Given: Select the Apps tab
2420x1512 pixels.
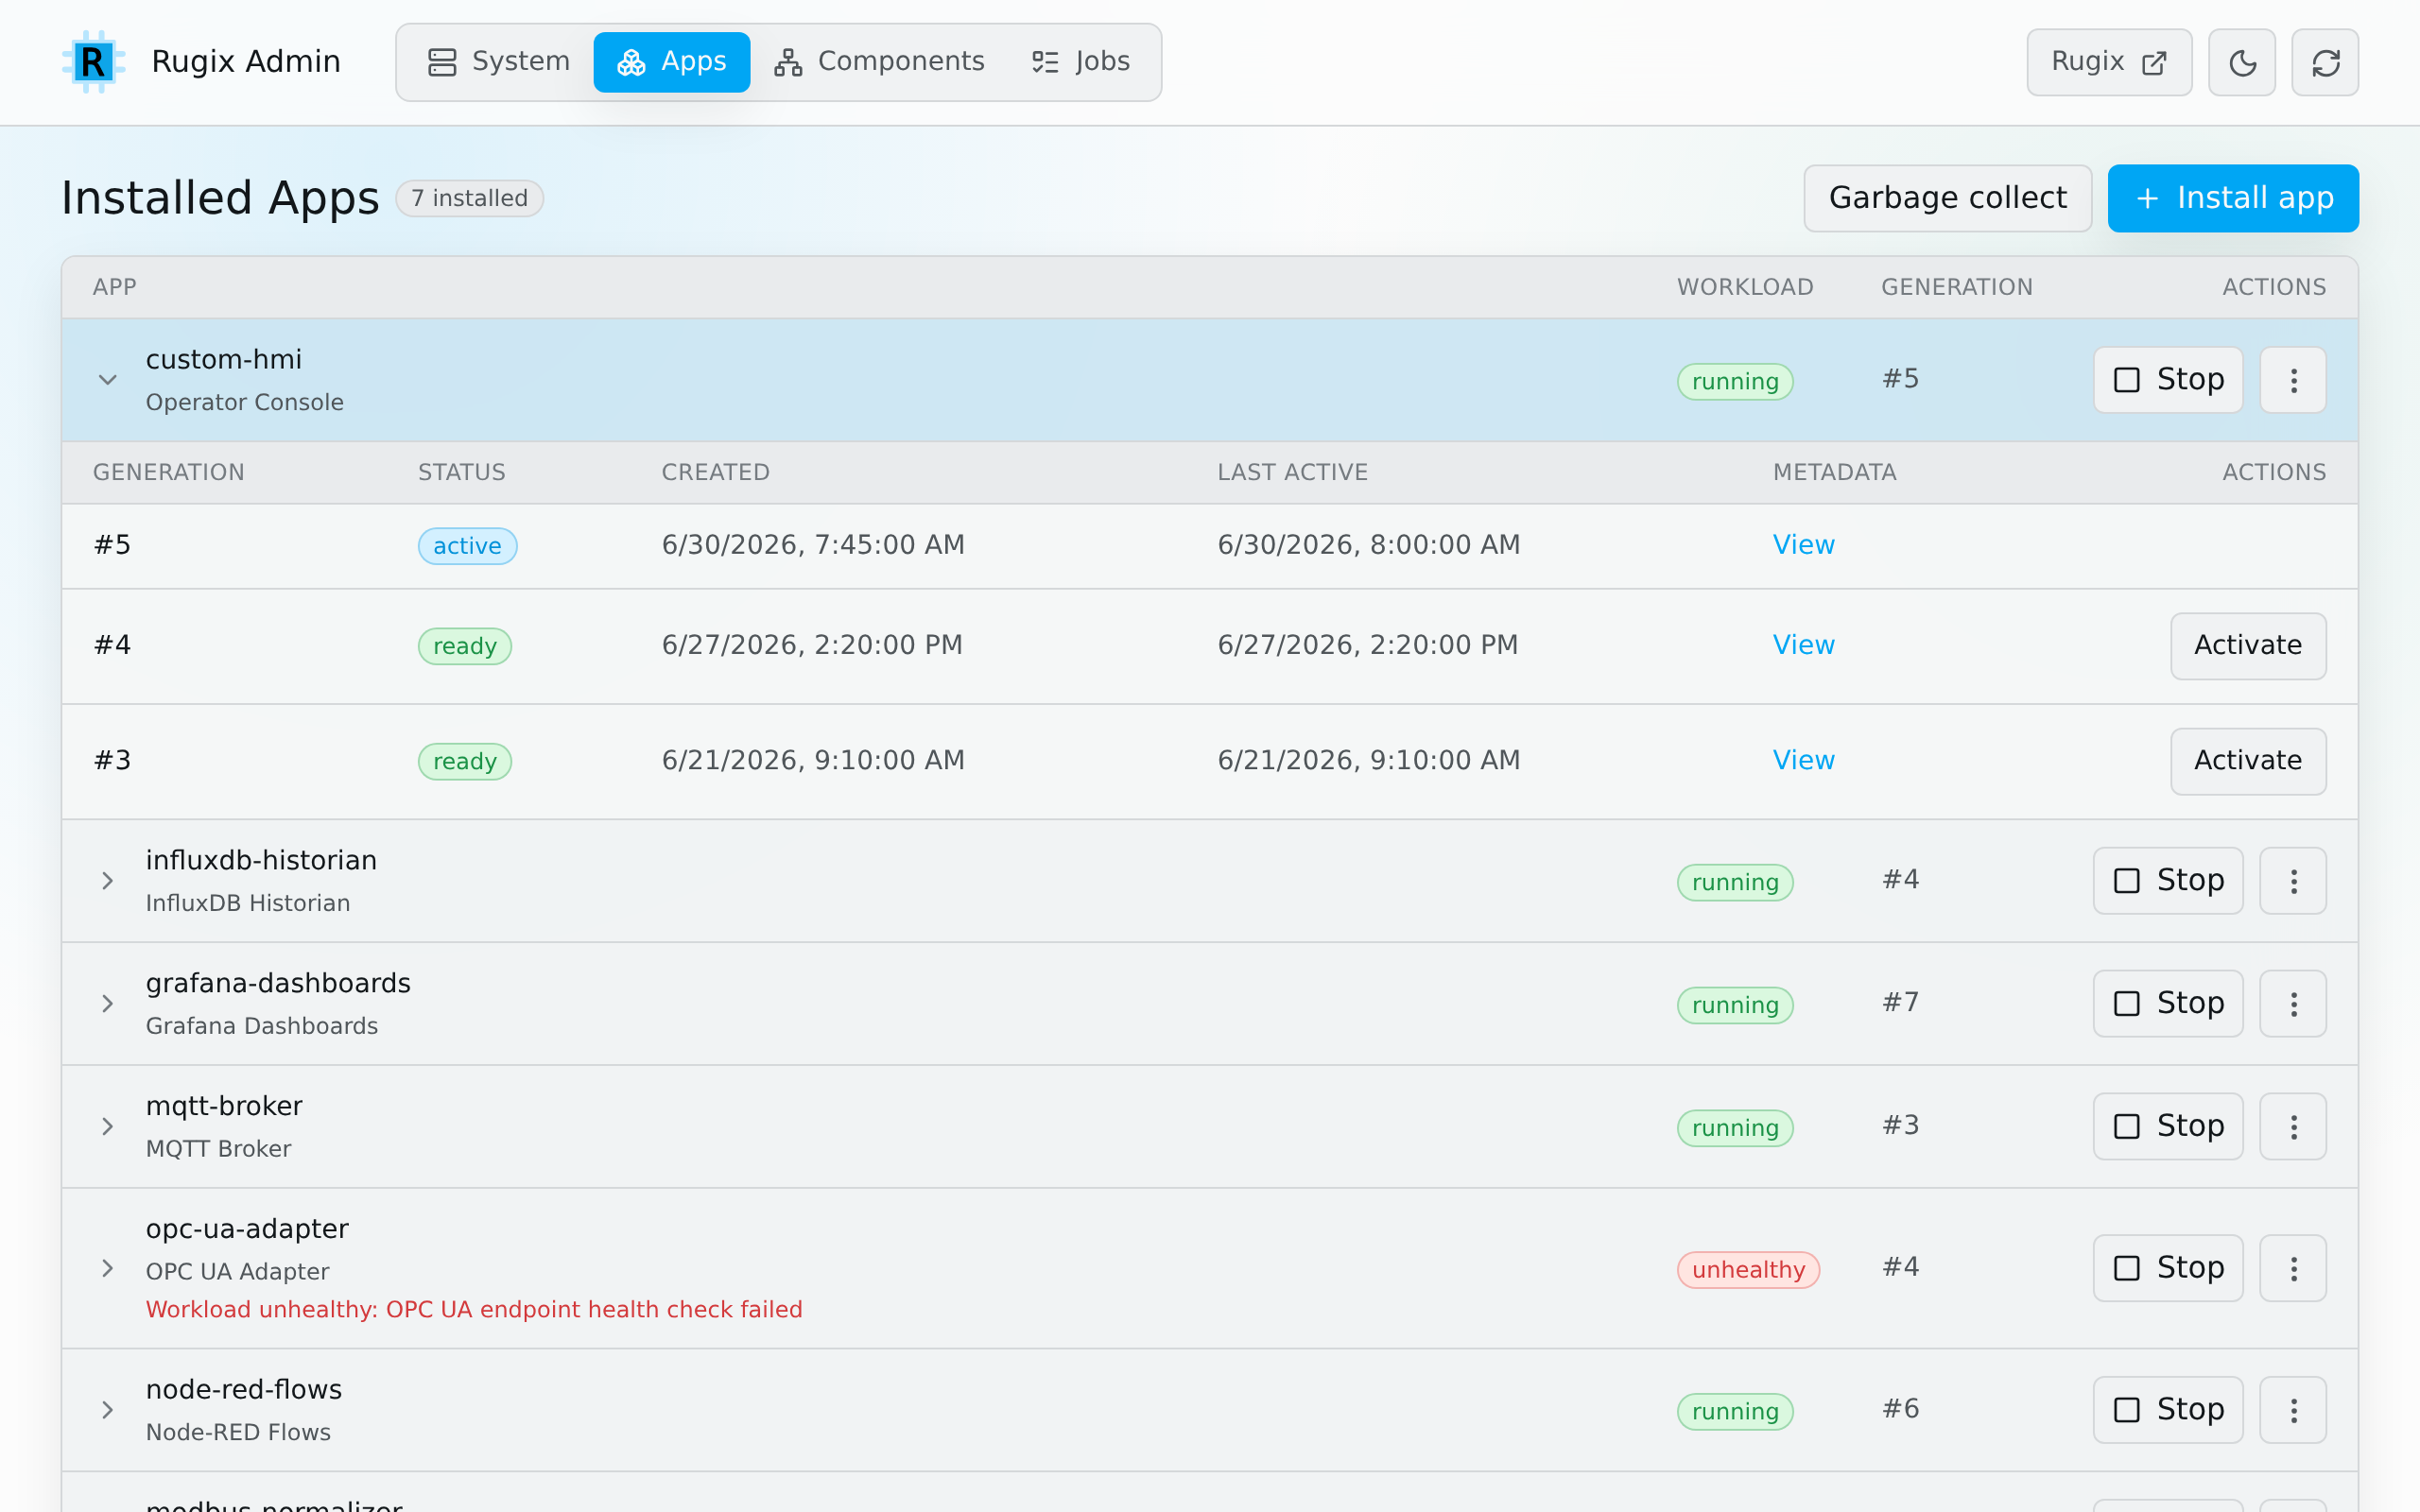Looking at the screenshot, I should click(x=672, y=62).
